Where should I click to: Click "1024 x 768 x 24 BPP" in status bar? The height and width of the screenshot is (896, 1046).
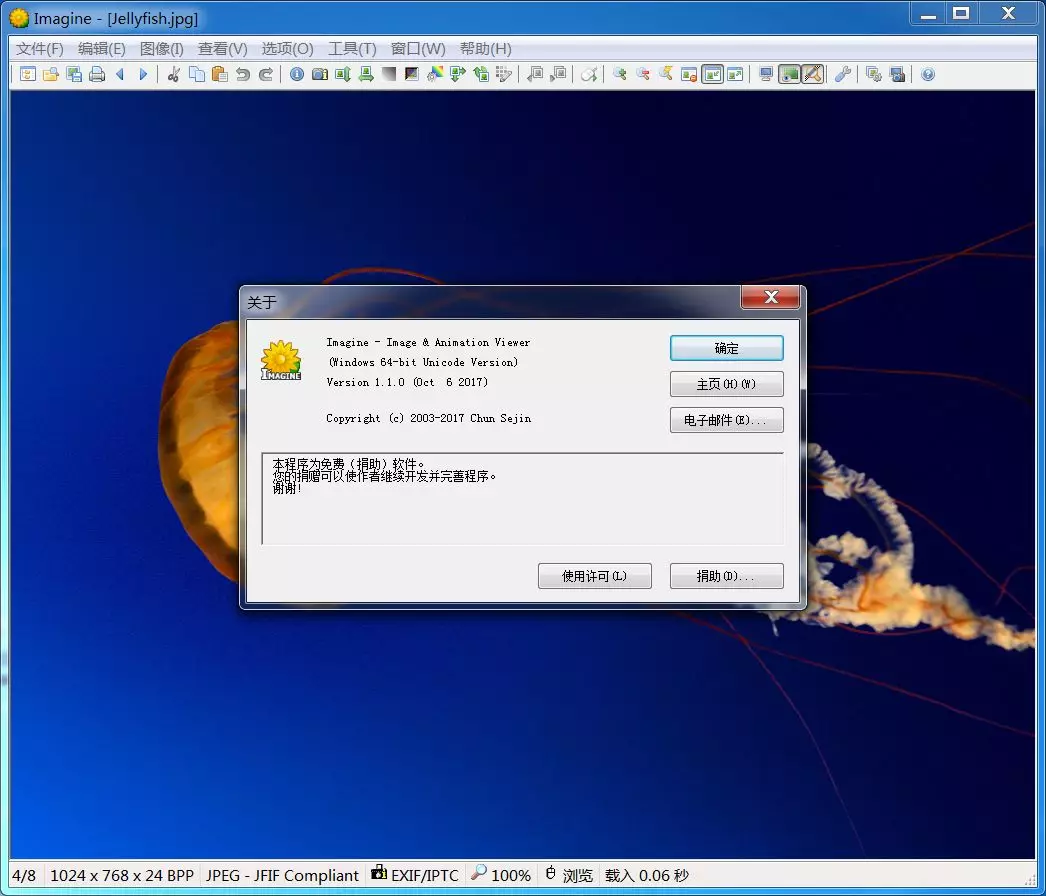pos(121,875)
